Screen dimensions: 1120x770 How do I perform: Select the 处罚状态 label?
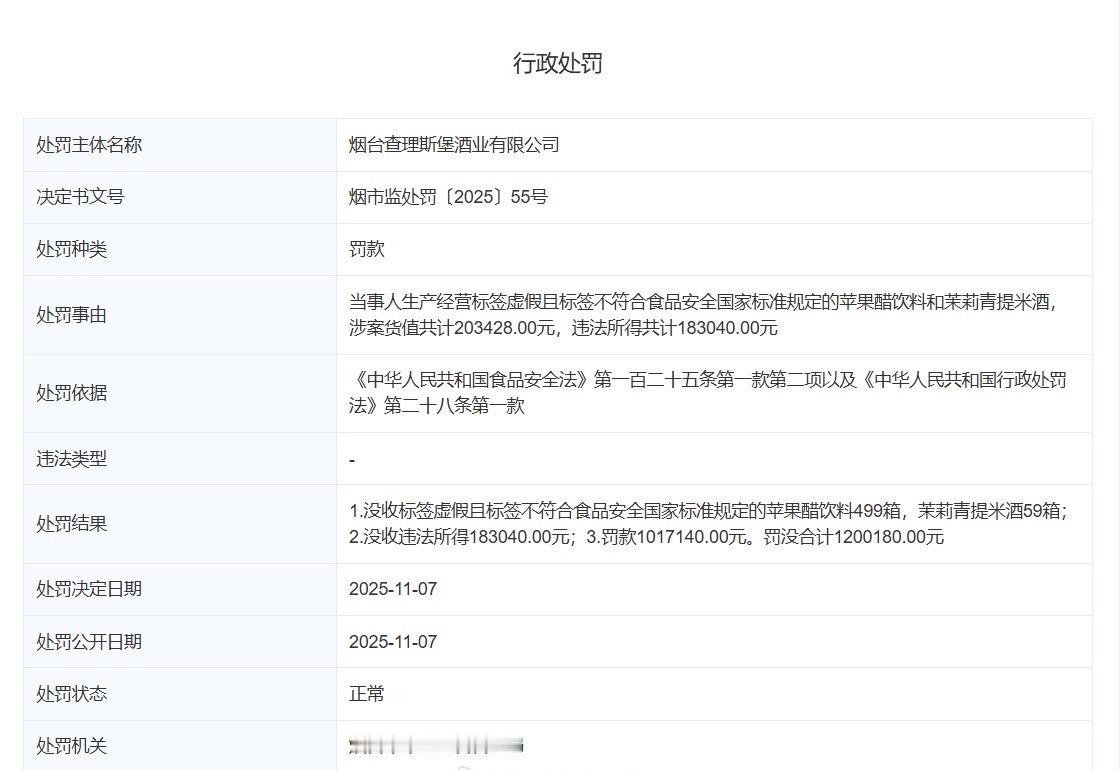(x=71, y=694)
